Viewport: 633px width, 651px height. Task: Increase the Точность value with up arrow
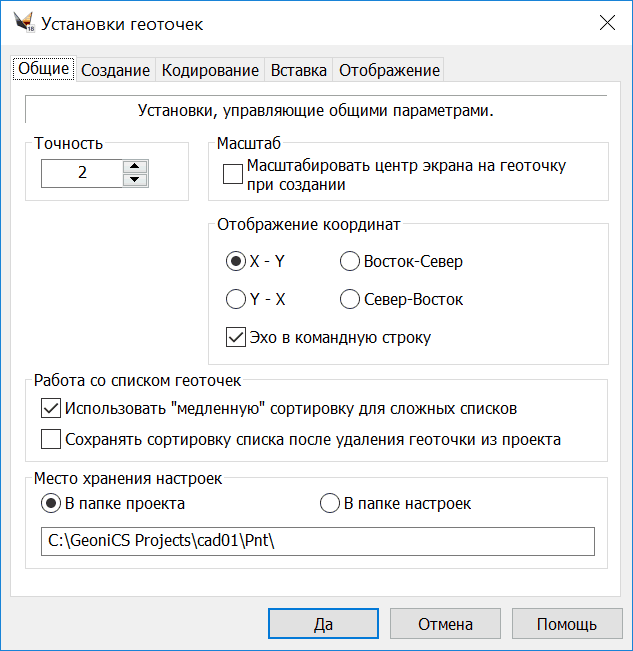[135, 166]
